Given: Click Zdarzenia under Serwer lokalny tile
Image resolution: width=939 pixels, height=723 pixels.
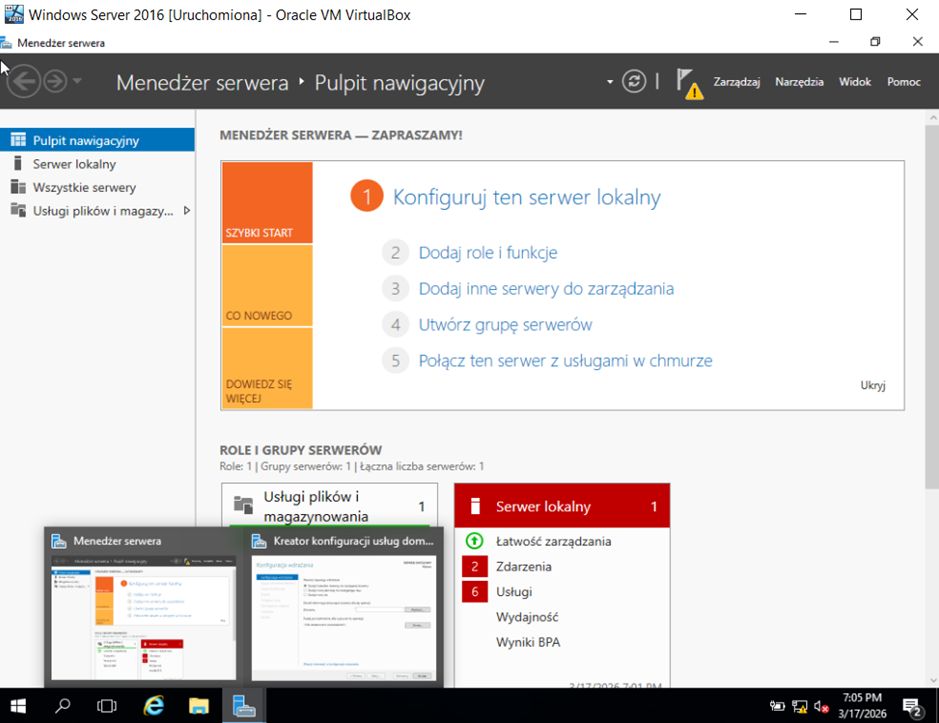Looking at the screenshot, I should click(x=524, y=567).
